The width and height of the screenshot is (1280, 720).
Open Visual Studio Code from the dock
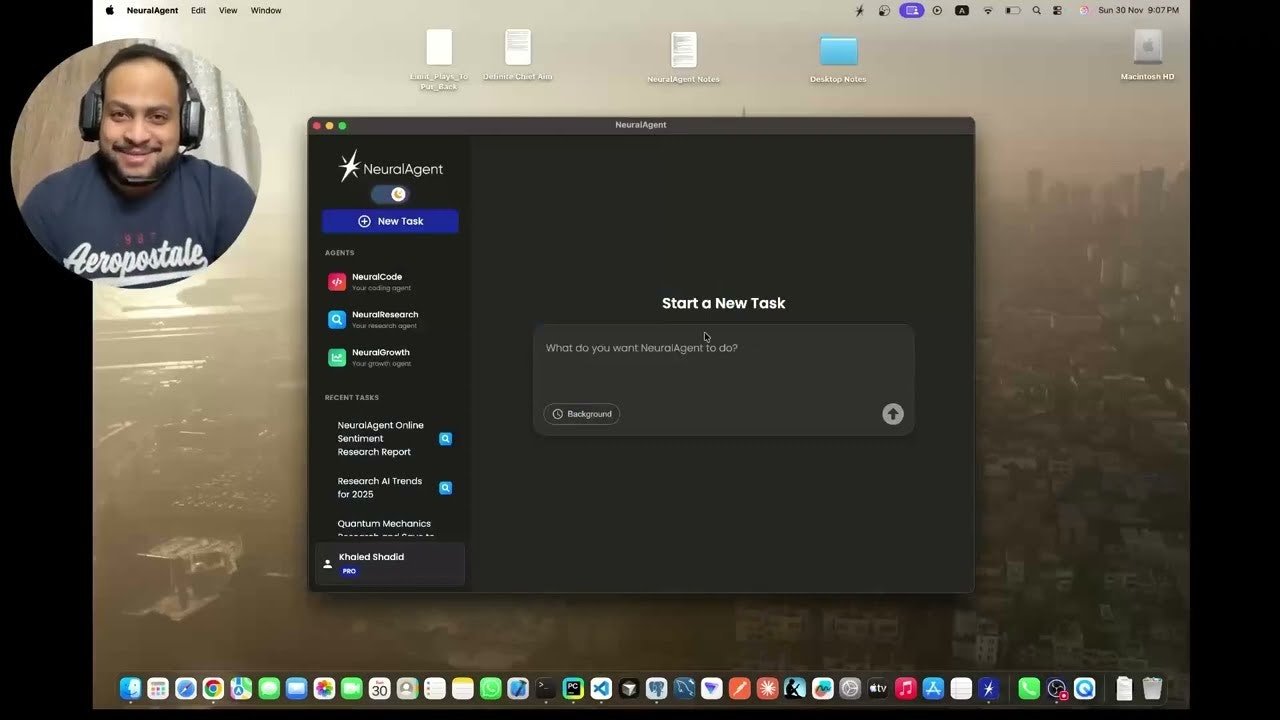pyautogui.click(x=601, y=688)
